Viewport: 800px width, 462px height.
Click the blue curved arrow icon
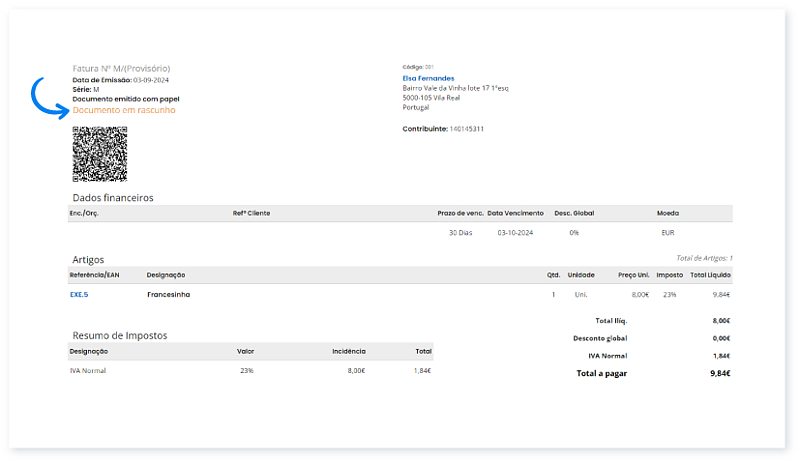click(x=46, y=97)
